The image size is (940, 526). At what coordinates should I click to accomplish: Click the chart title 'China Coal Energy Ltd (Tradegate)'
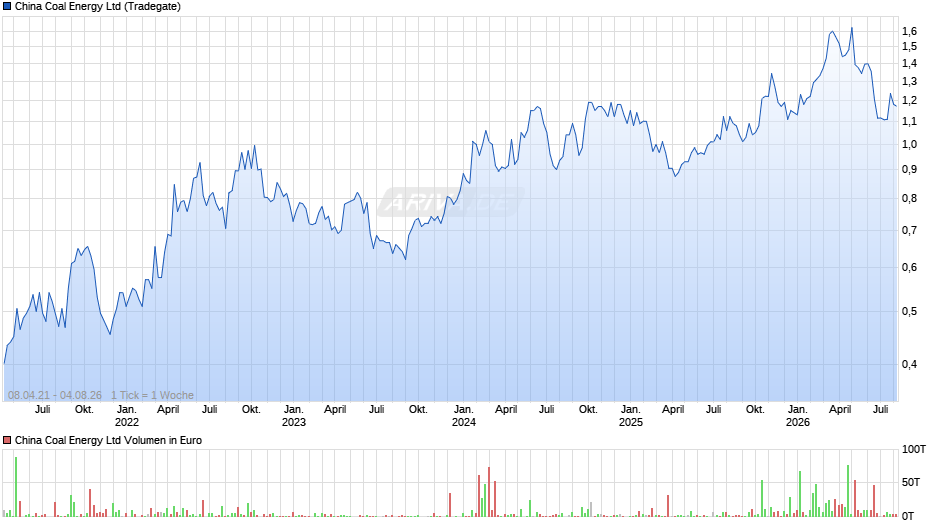98,7
